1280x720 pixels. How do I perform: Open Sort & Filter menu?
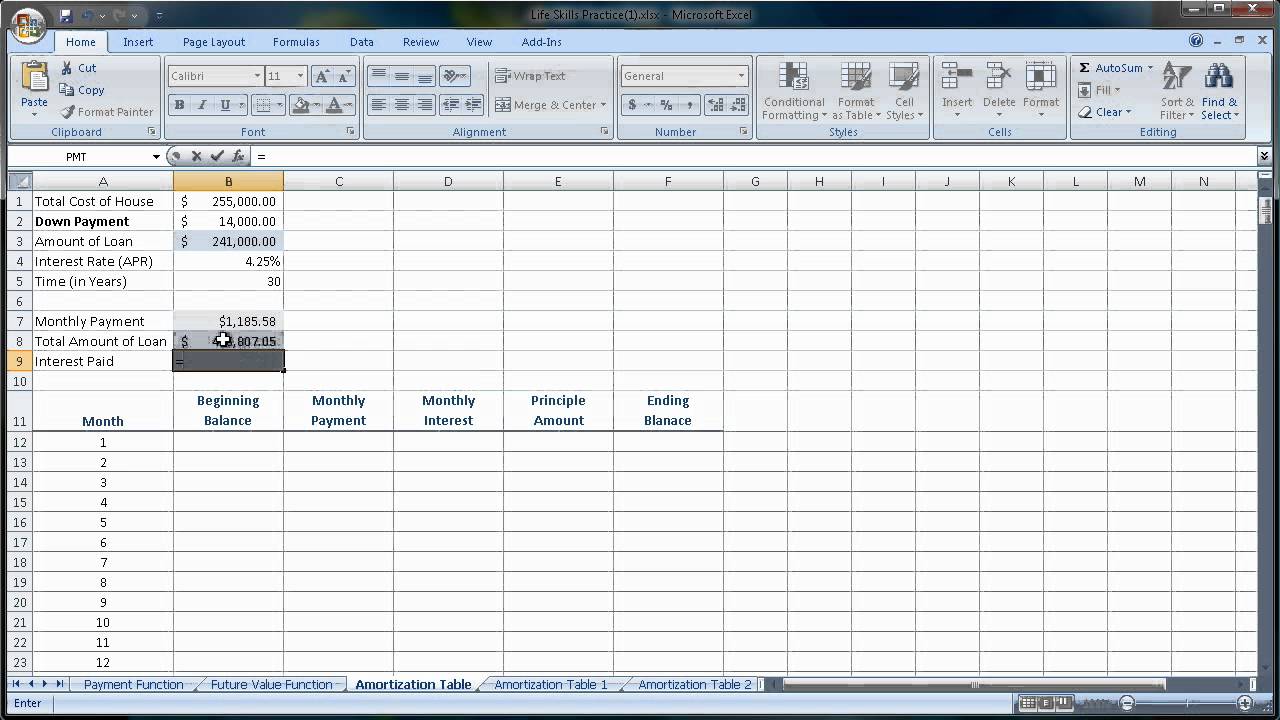pos(1177,91)
